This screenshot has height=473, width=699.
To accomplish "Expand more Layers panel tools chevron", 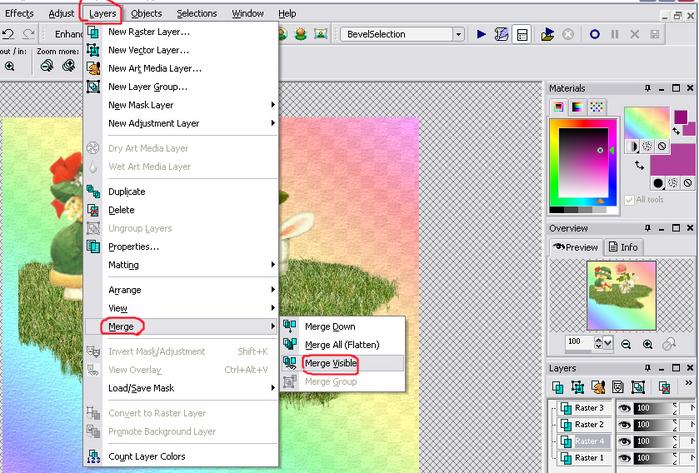I will tap(688, 383).
